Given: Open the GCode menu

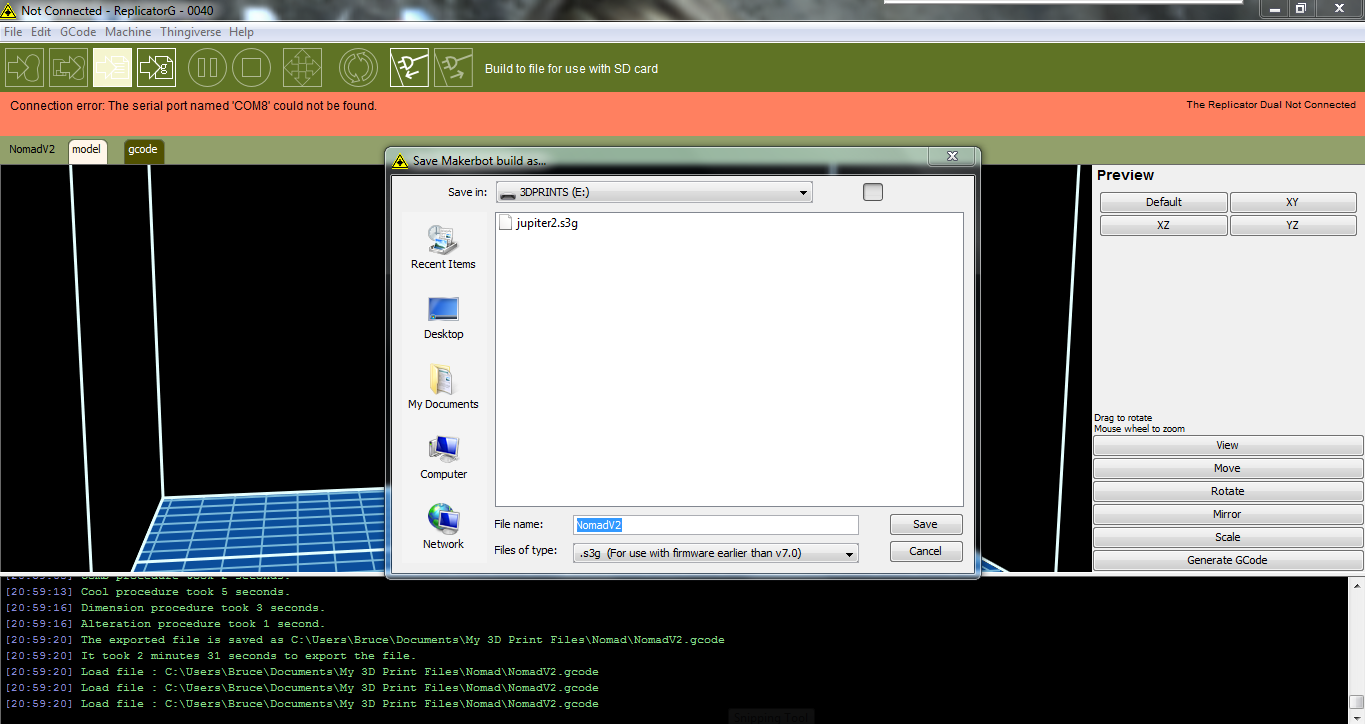Looking at the screenshot, I should tap(78, 32).
